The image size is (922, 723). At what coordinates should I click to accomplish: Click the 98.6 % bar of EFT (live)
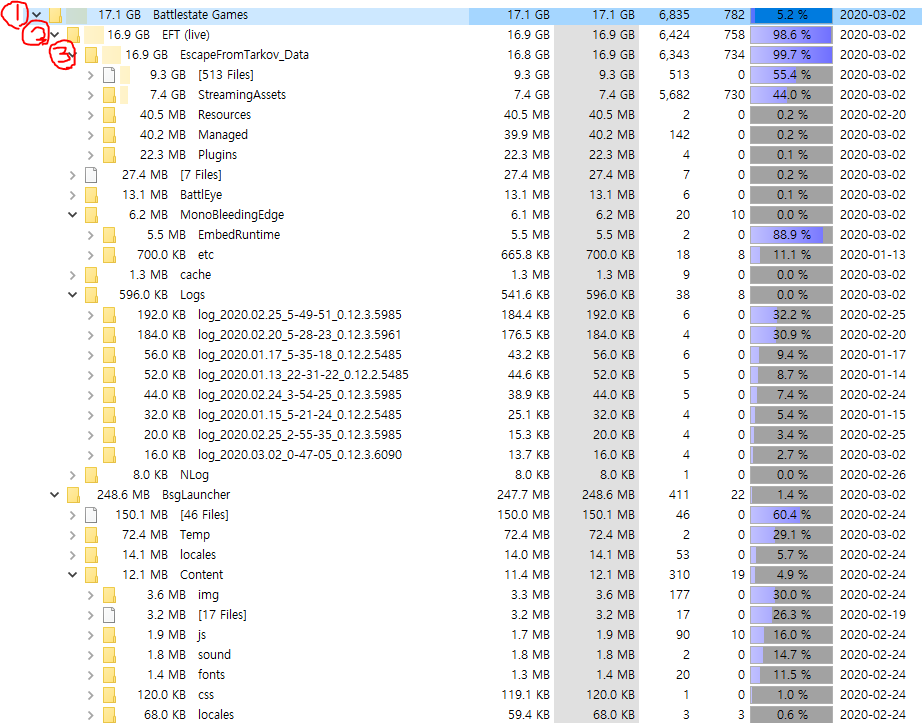(791, 35)
